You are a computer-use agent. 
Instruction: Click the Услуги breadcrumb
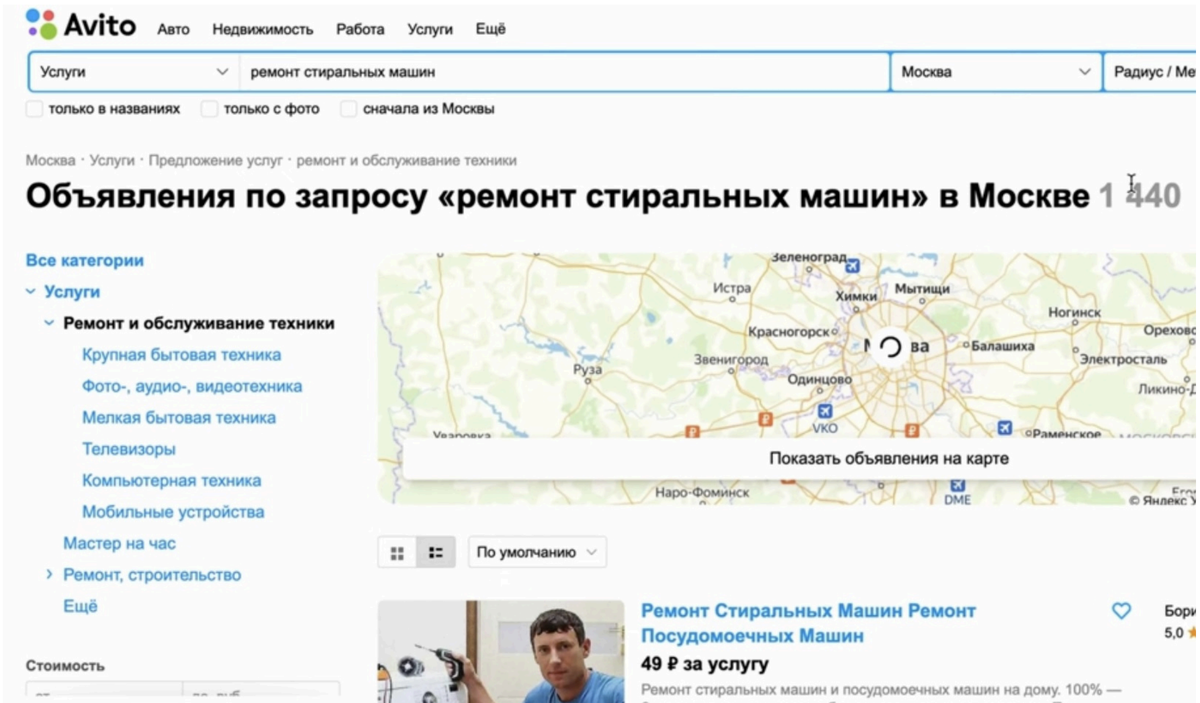112,160
